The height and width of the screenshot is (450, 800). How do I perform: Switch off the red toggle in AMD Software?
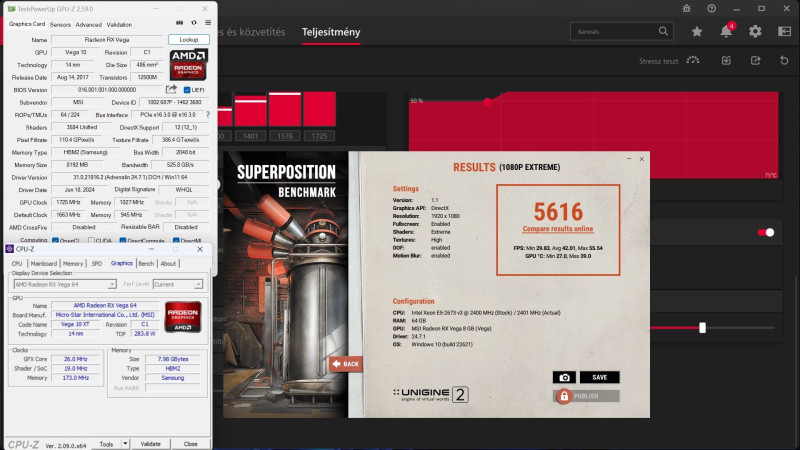coord(765,232)
